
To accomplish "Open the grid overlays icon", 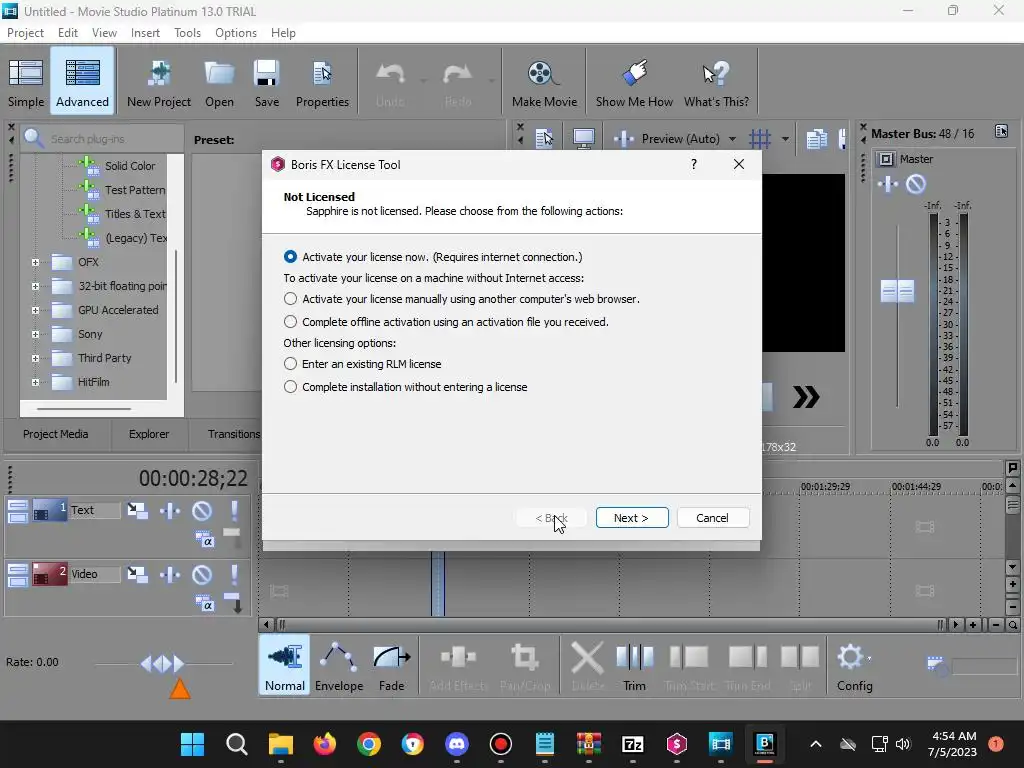I will [x=760, y=138].
